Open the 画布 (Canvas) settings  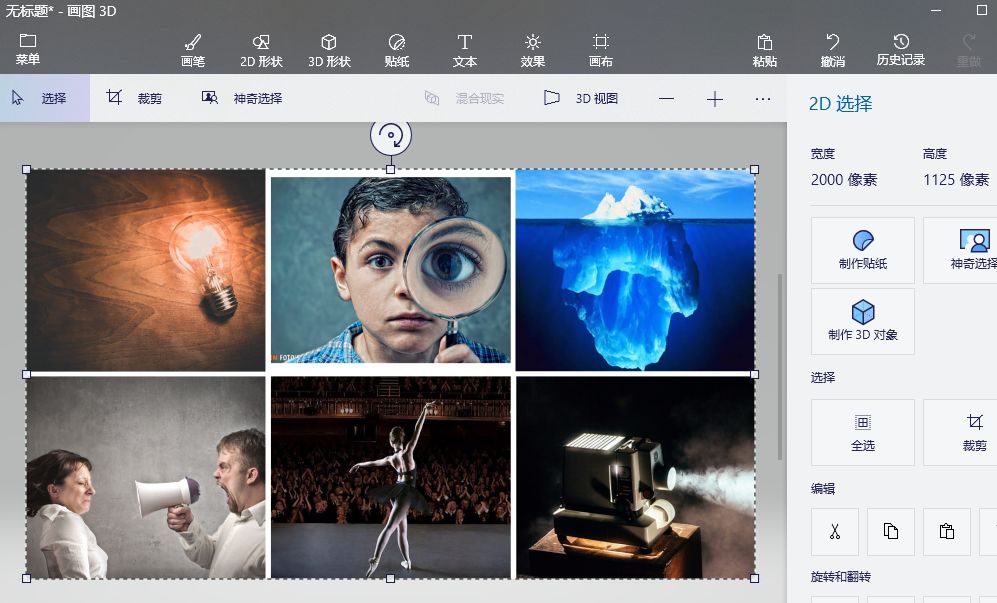[x=600, y=50]
